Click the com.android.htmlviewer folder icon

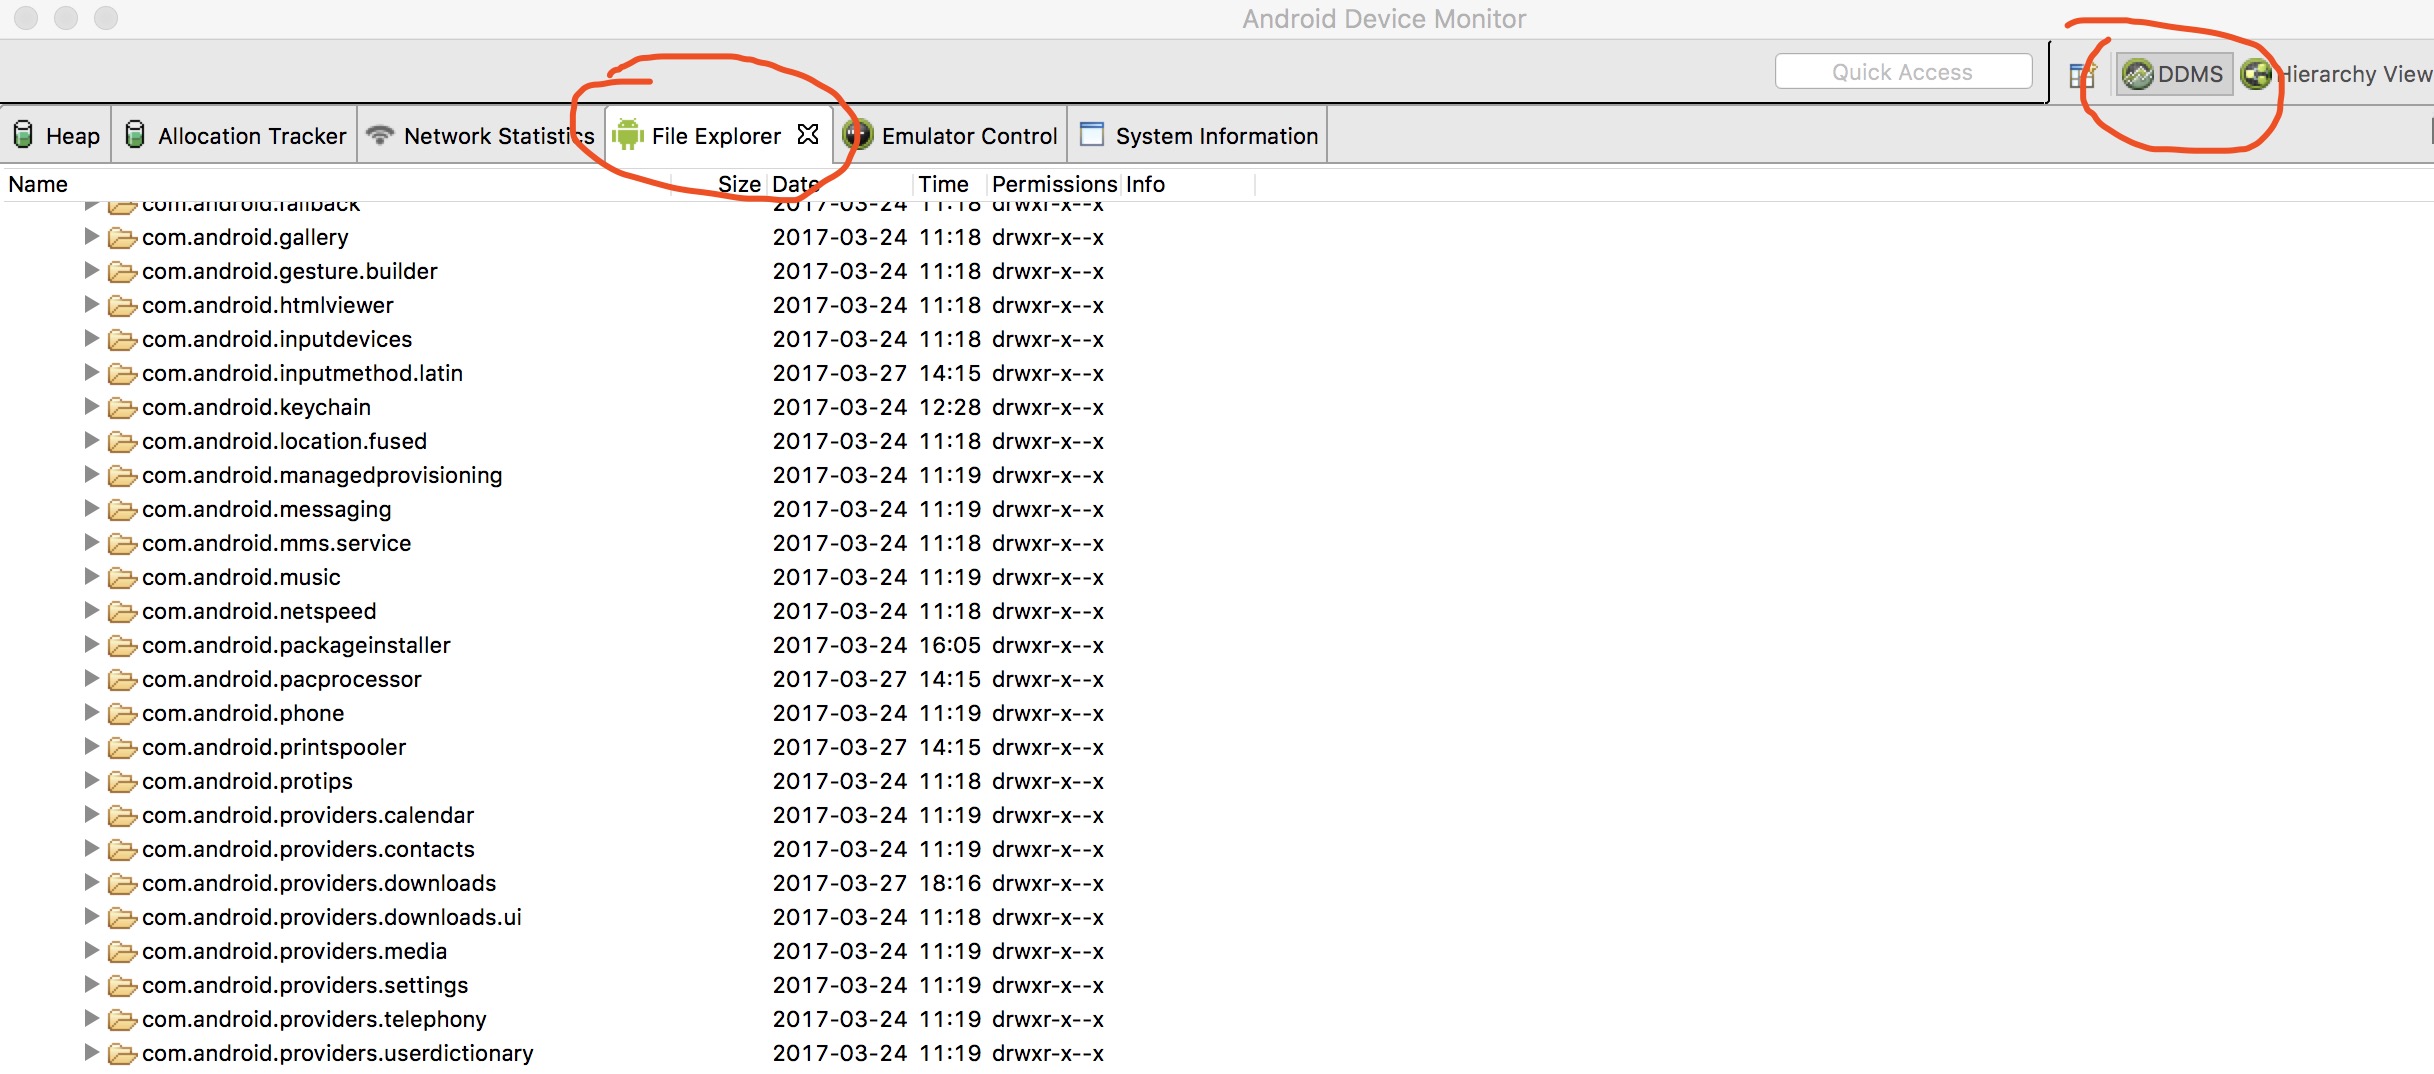(122, 306)
